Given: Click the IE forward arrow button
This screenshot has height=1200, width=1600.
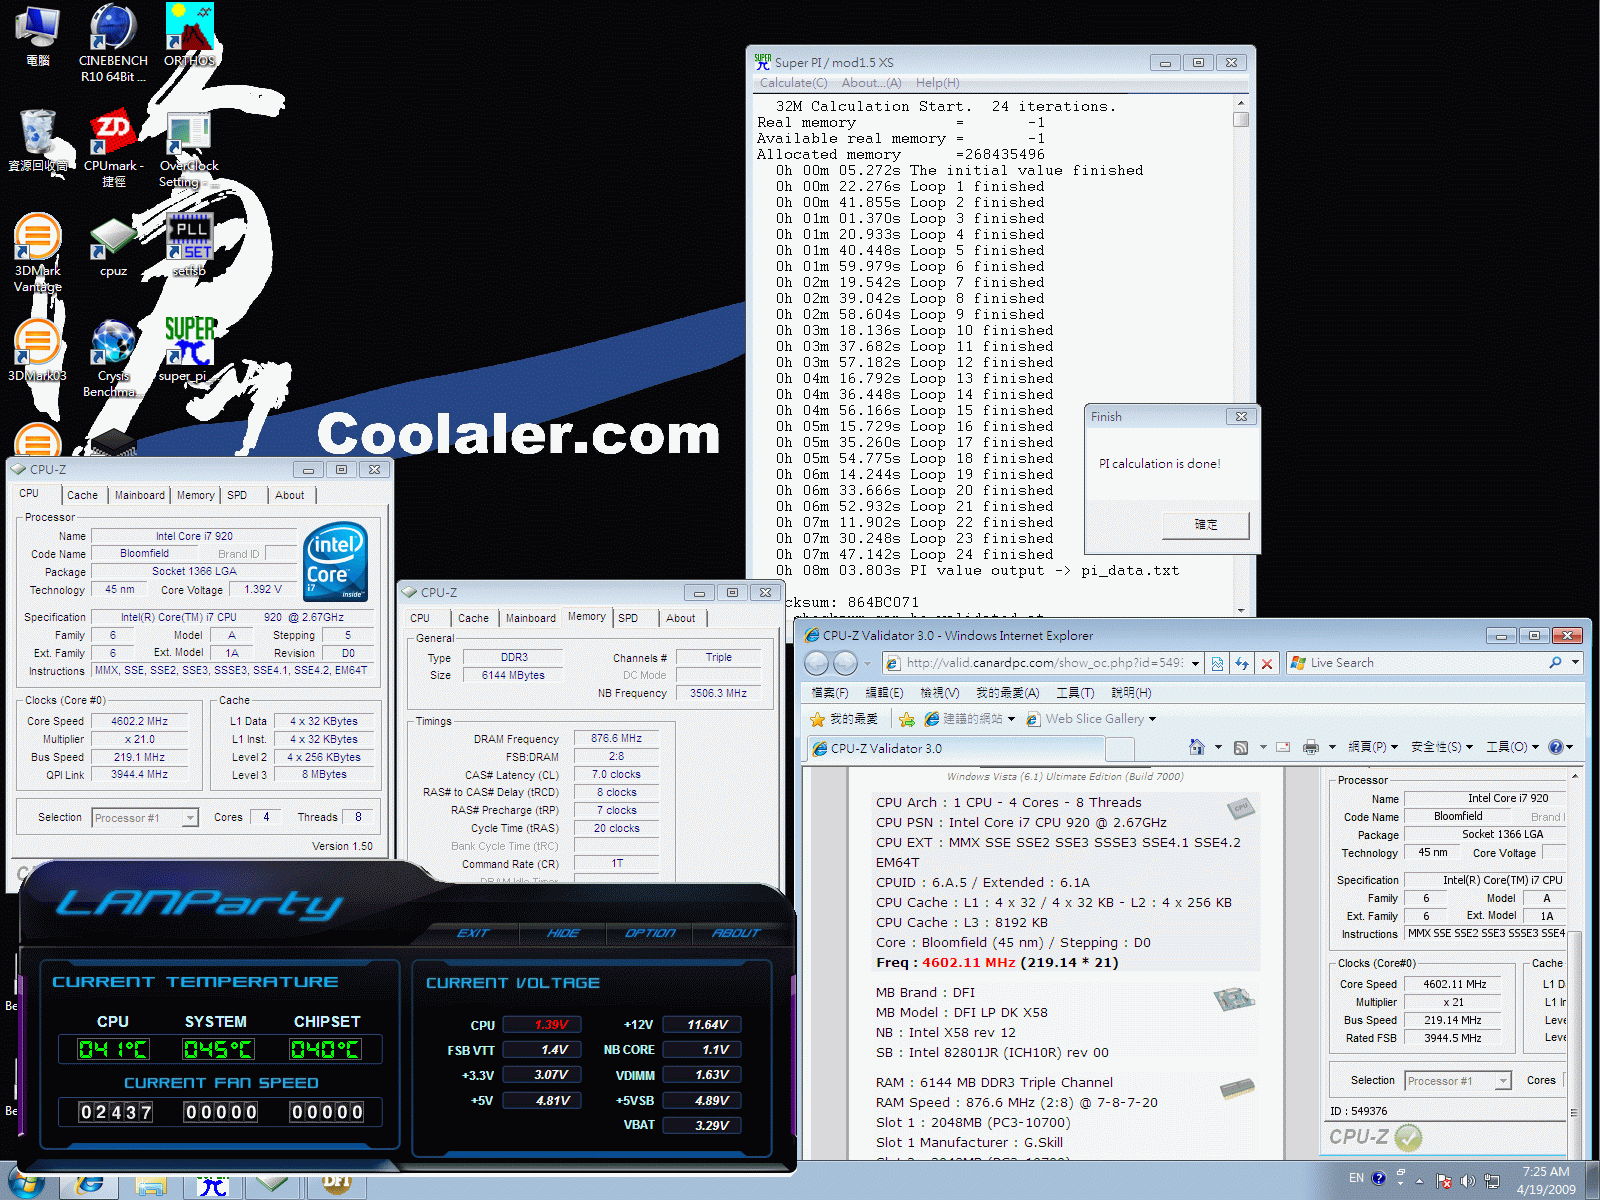Looking at the screenshot, I should [x=845, y=663].
